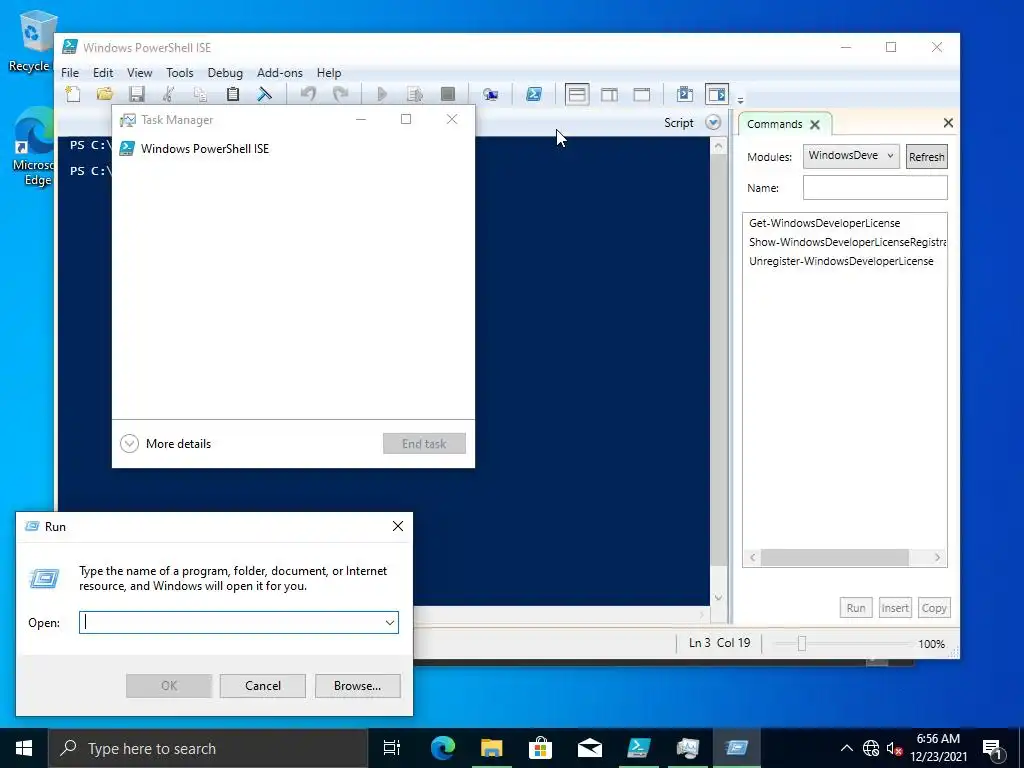Open the Windows Start menu

tap(24, 748)
